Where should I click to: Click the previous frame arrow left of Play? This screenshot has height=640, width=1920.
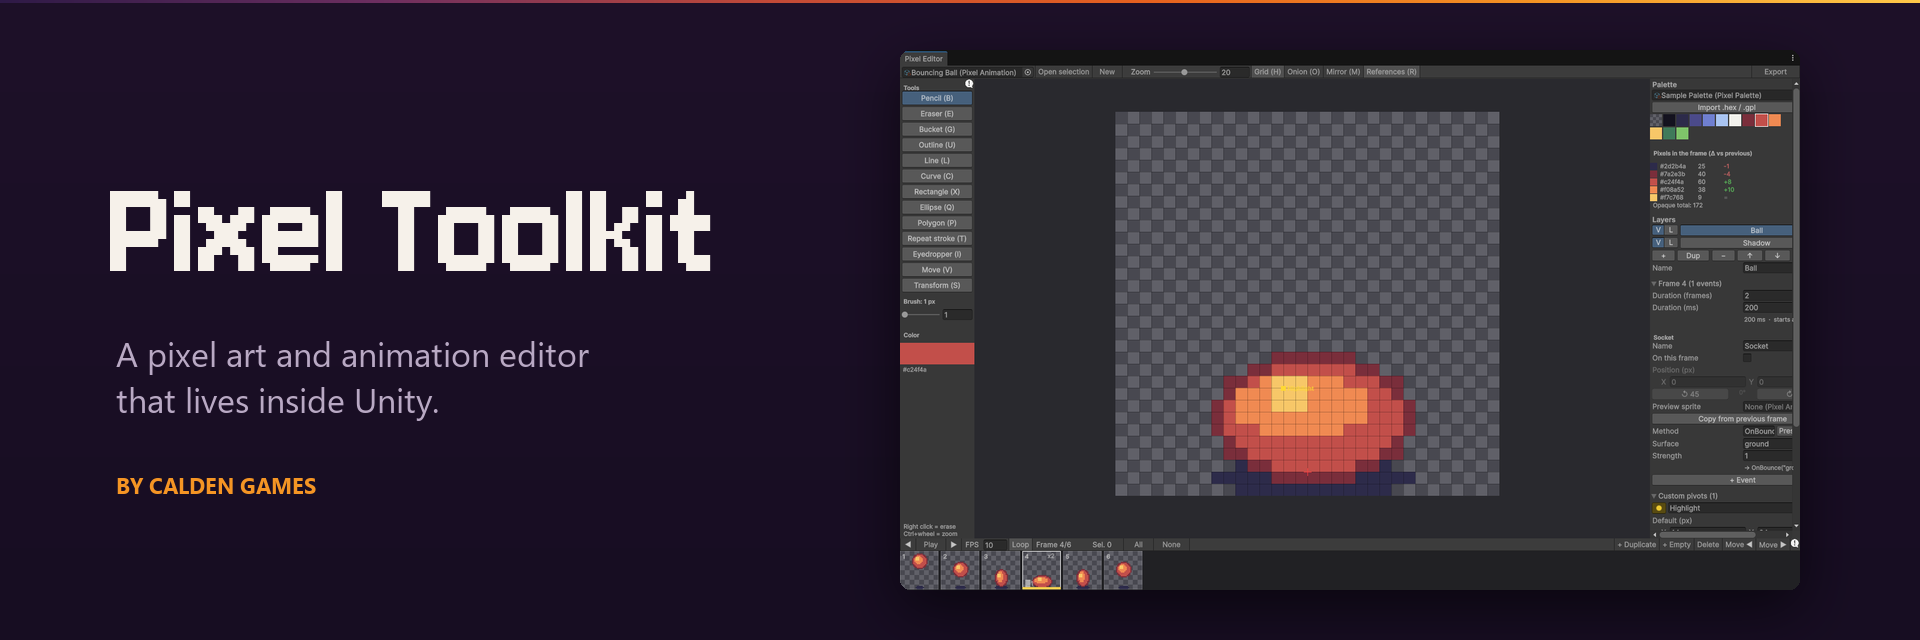(x=908, y=545)
